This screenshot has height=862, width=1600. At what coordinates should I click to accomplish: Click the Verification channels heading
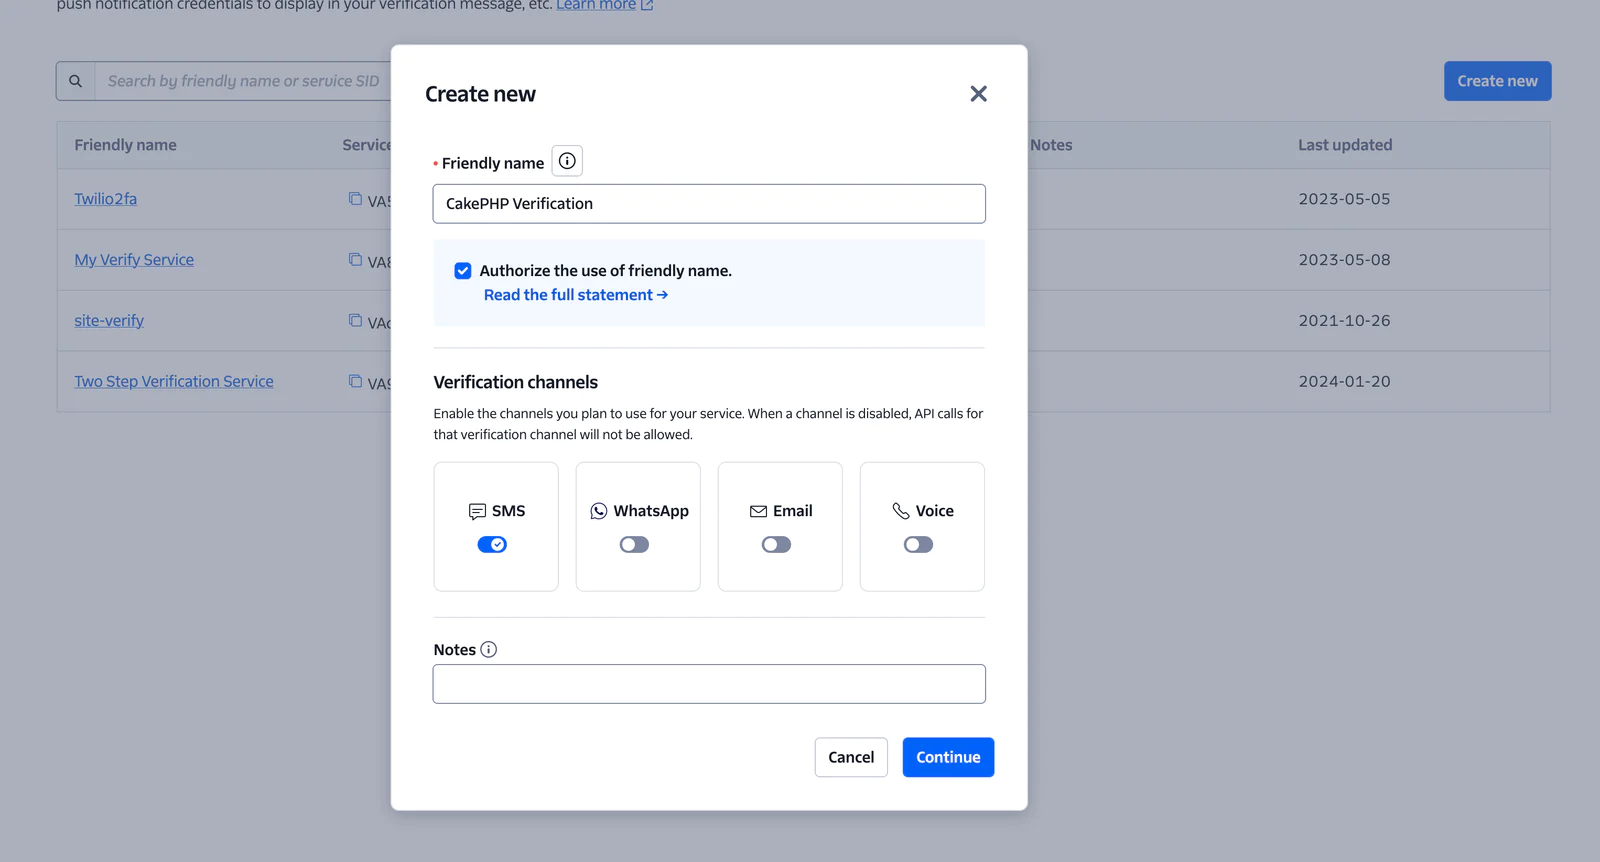click(x=515, y=383)
